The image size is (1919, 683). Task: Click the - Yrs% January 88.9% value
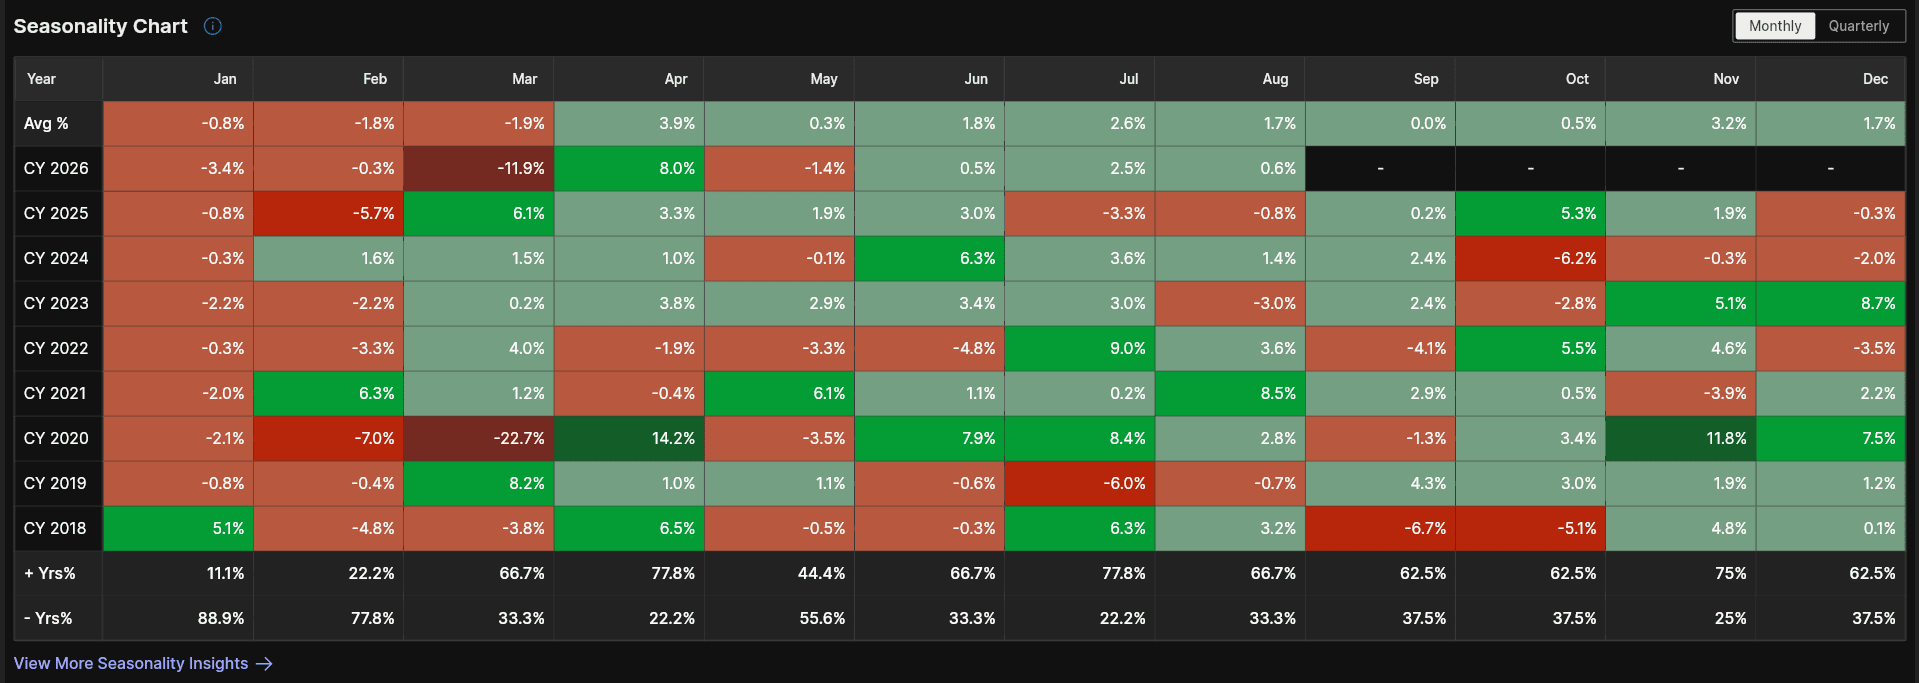221,619
